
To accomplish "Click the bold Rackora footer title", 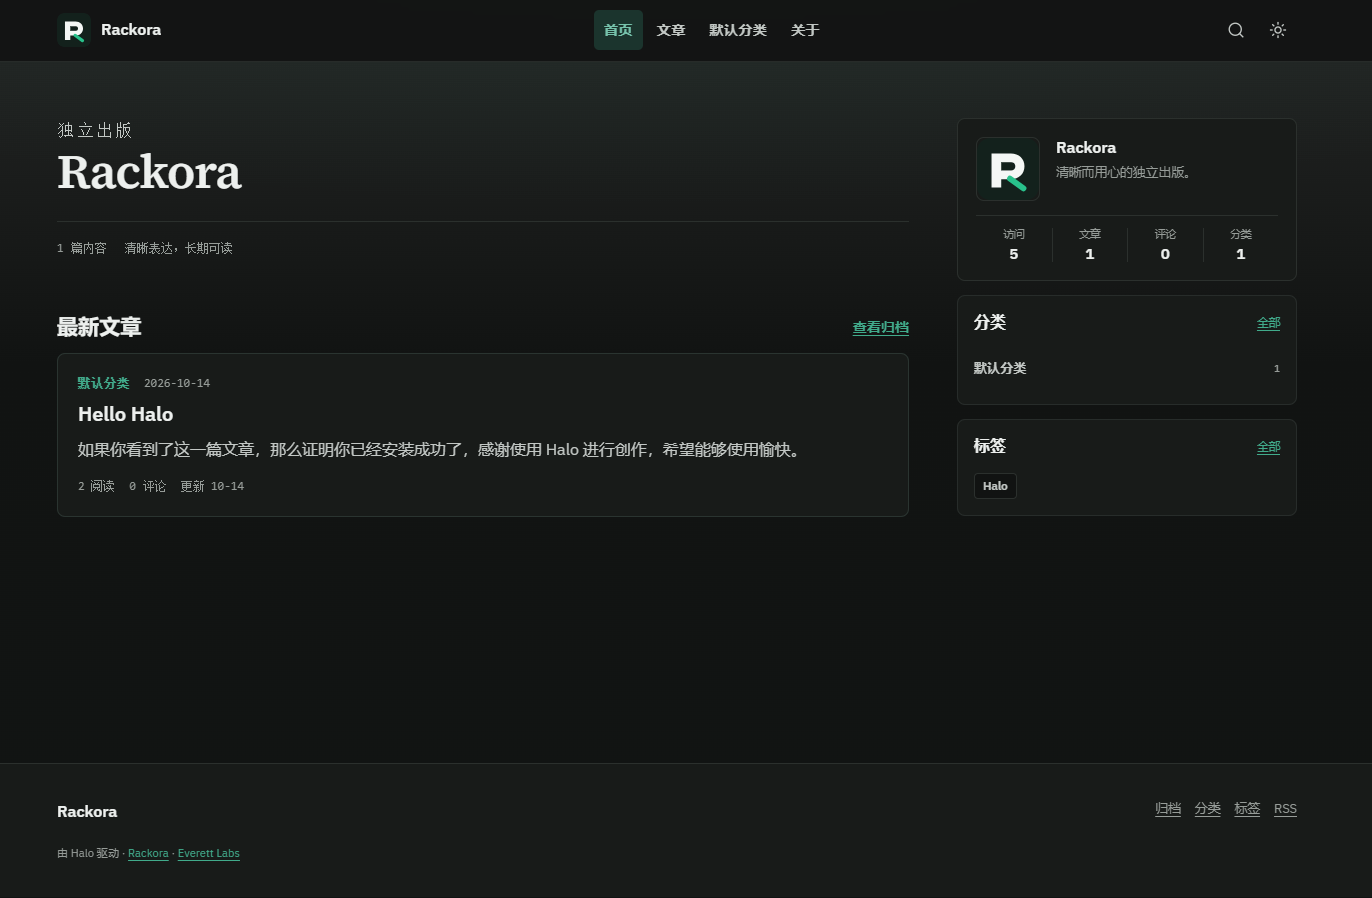I will tap(87, 812).
